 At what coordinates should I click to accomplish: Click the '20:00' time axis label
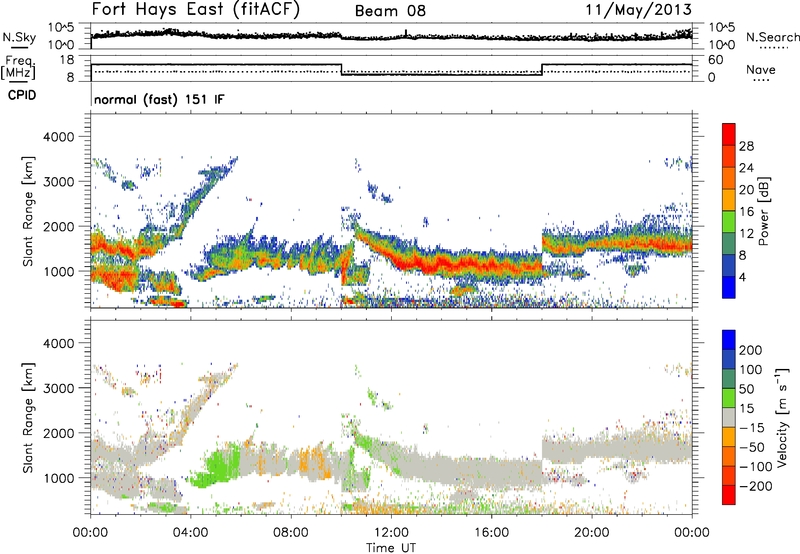[591, 533]
